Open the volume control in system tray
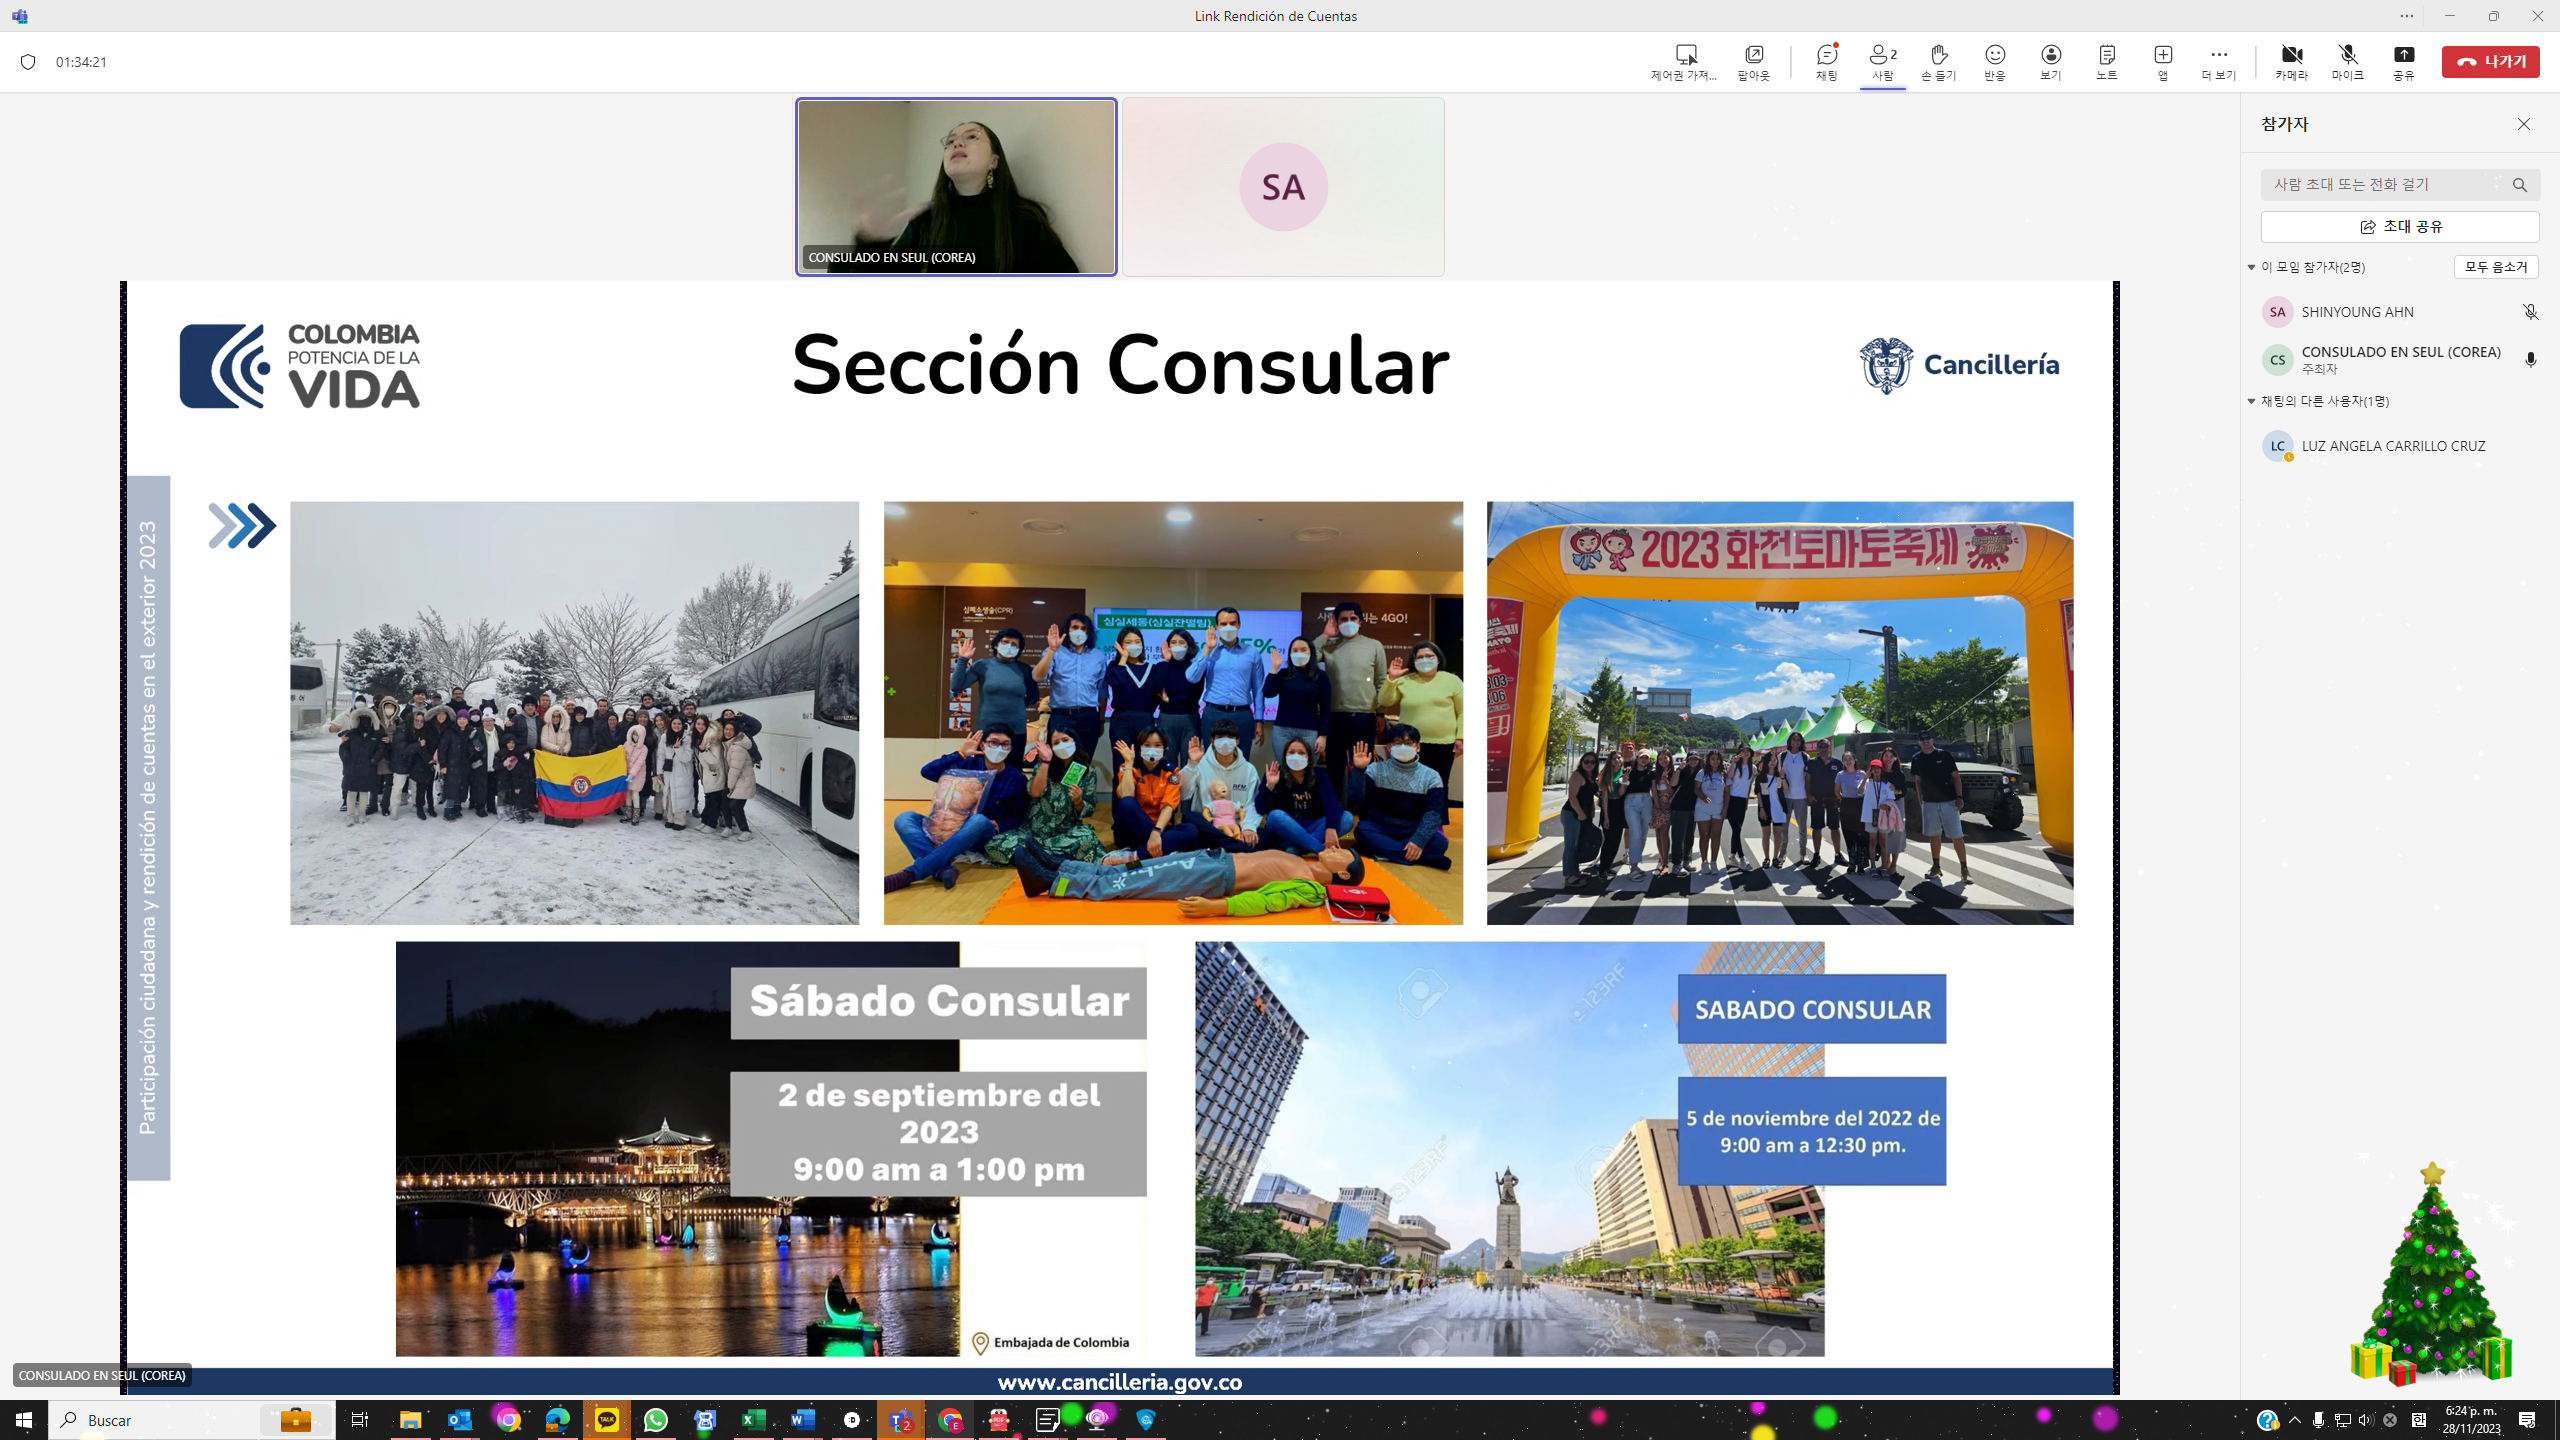Screen dimensions: 2560x1440 [x=2365, y=1420]
